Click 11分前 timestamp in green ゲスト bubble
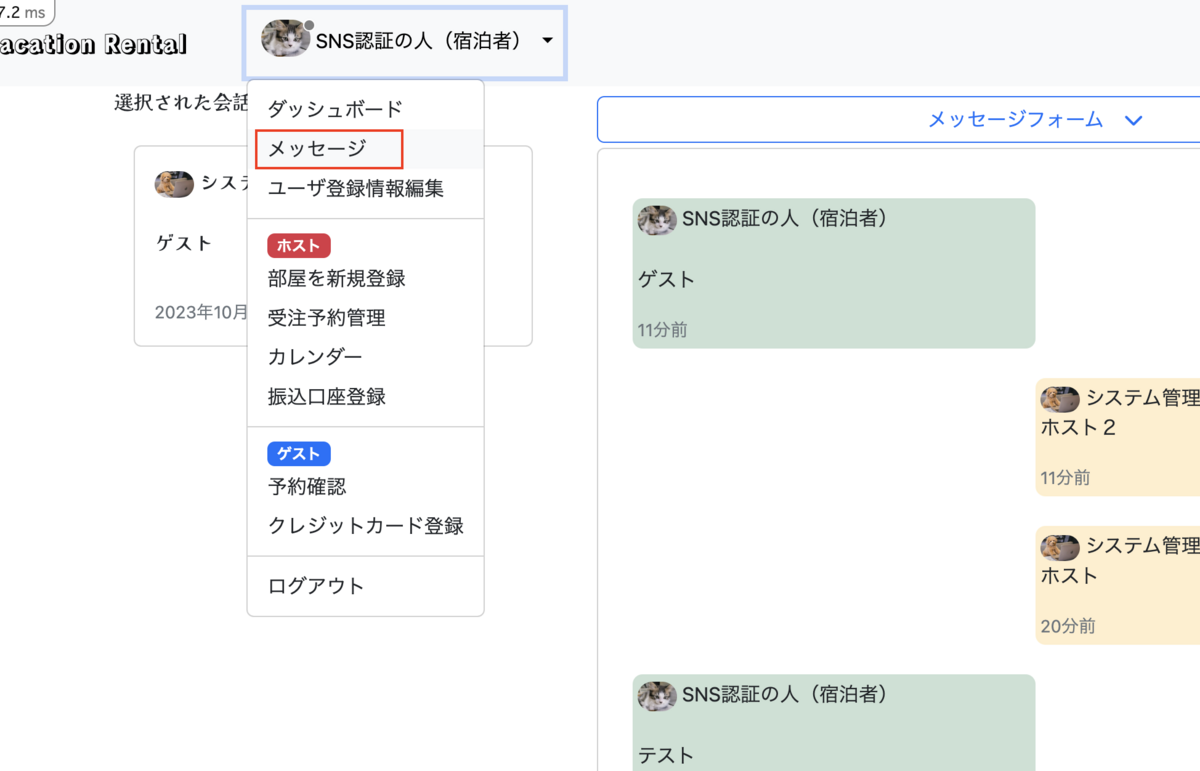Screen dimensions: 1200x771 point(663,330)
